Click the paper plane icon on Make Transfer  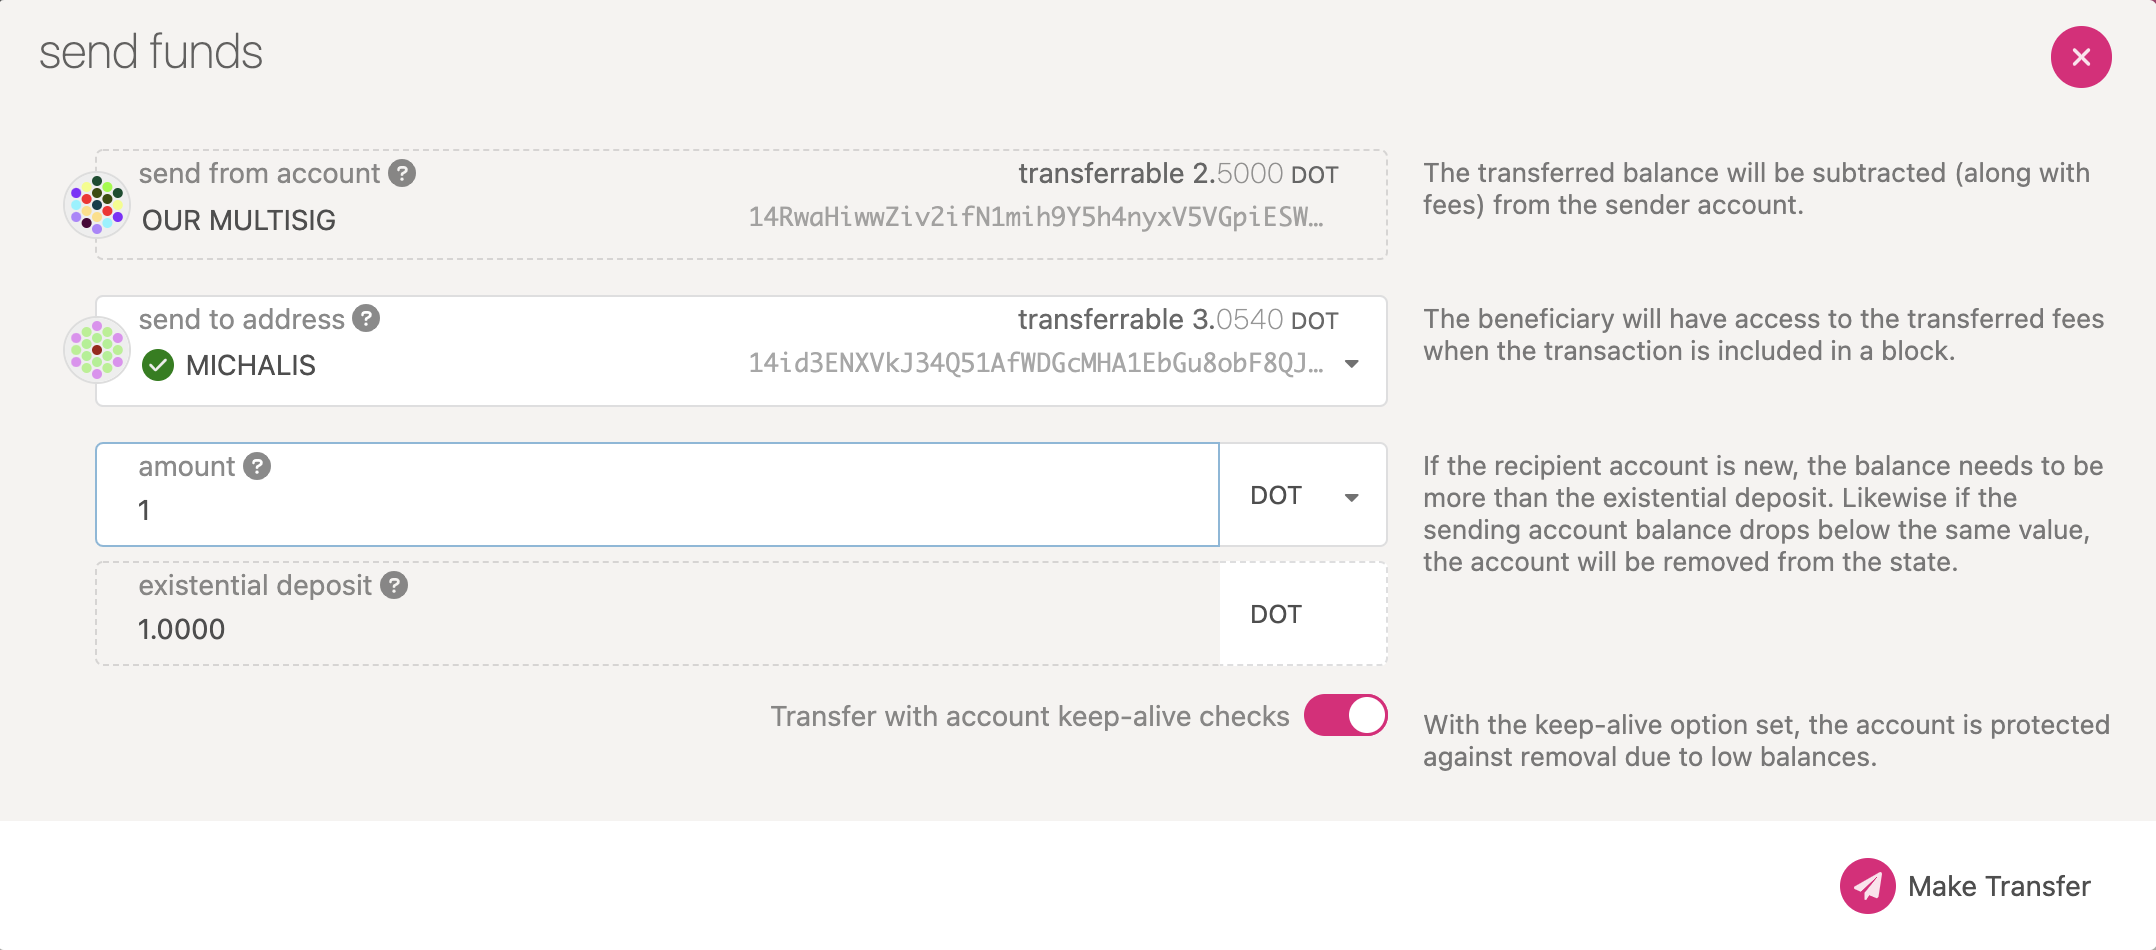click(1869, 885)
